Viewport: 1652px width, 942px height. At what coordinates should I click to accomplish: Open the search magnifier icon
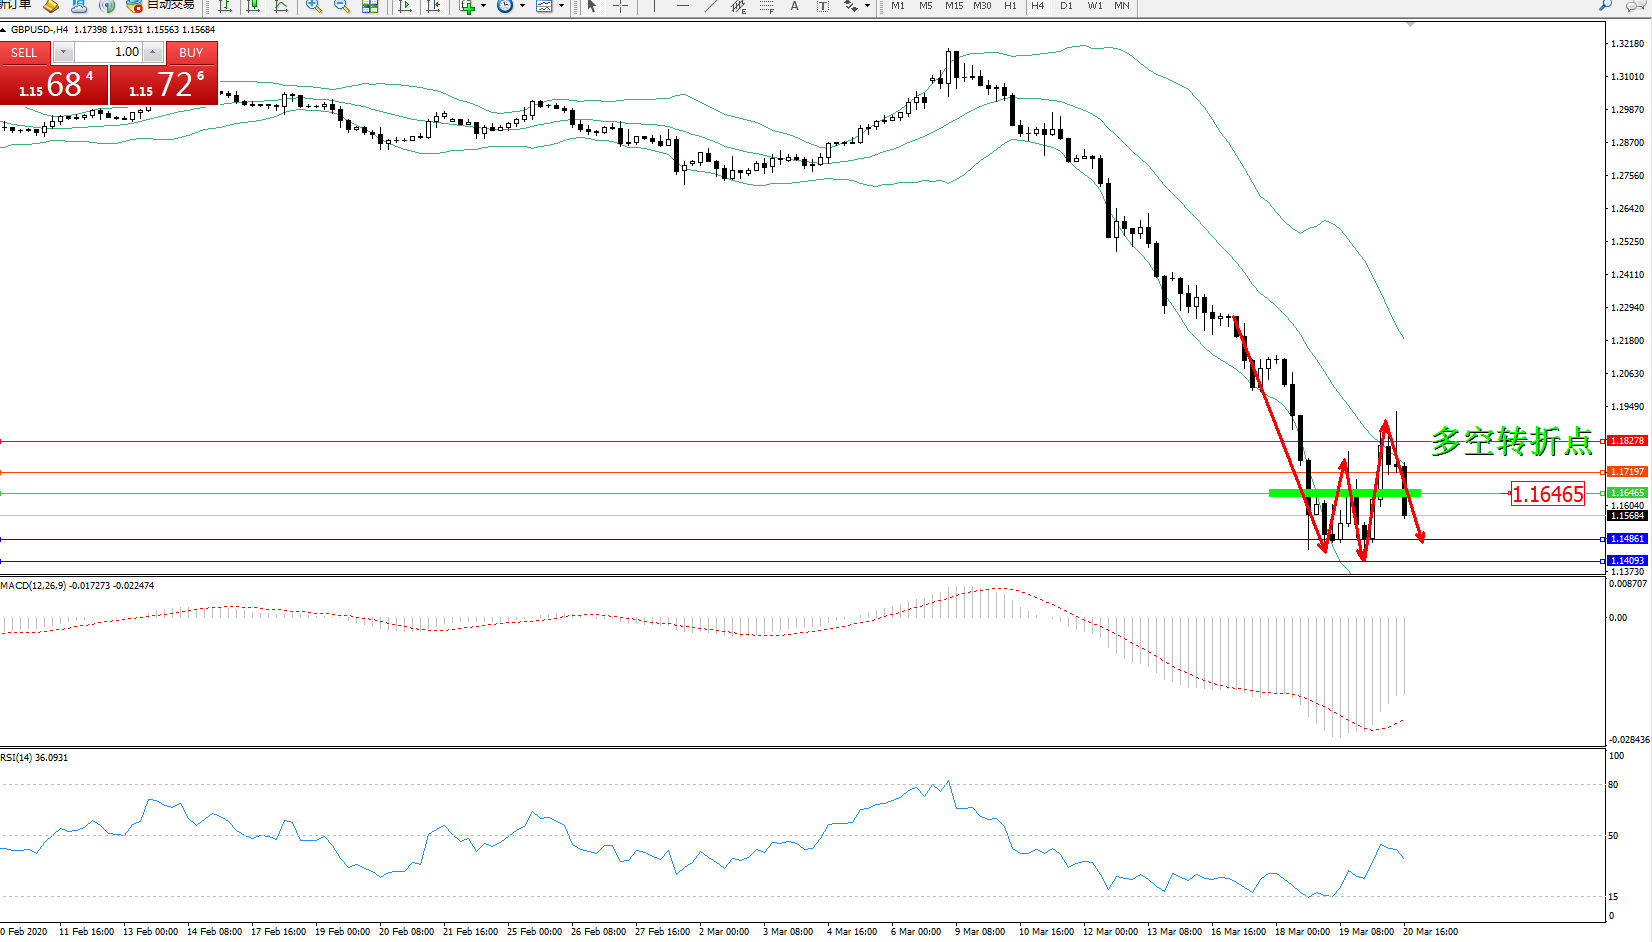coord(1606,6)
